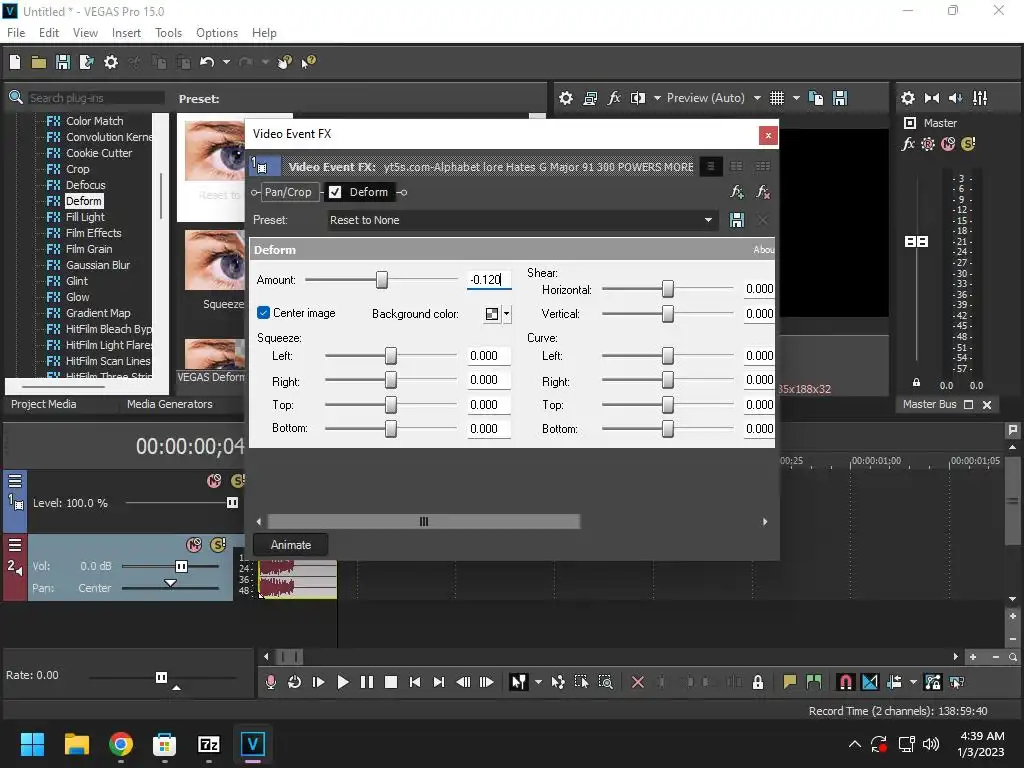Open Split Screen View dropdown arrow
Screen dimensions: 1024x768
pos(657,98)
